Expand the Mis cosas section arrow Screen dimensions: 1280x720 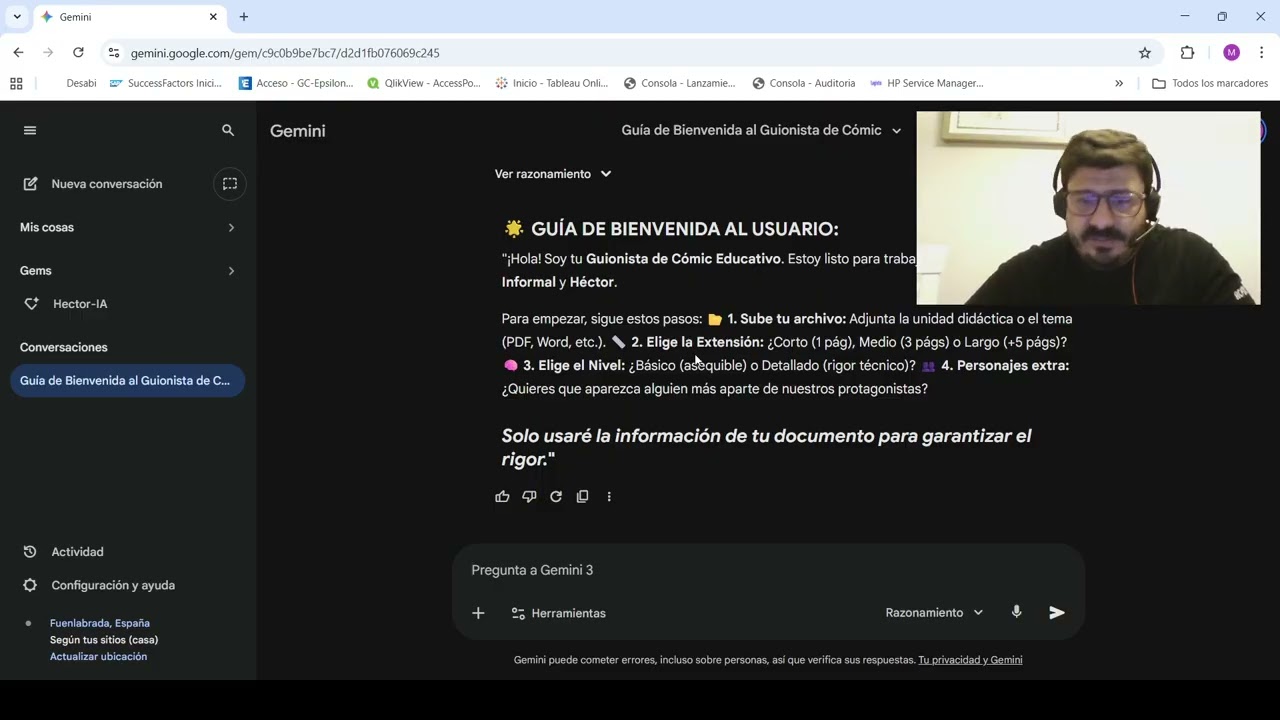point(231,228)
